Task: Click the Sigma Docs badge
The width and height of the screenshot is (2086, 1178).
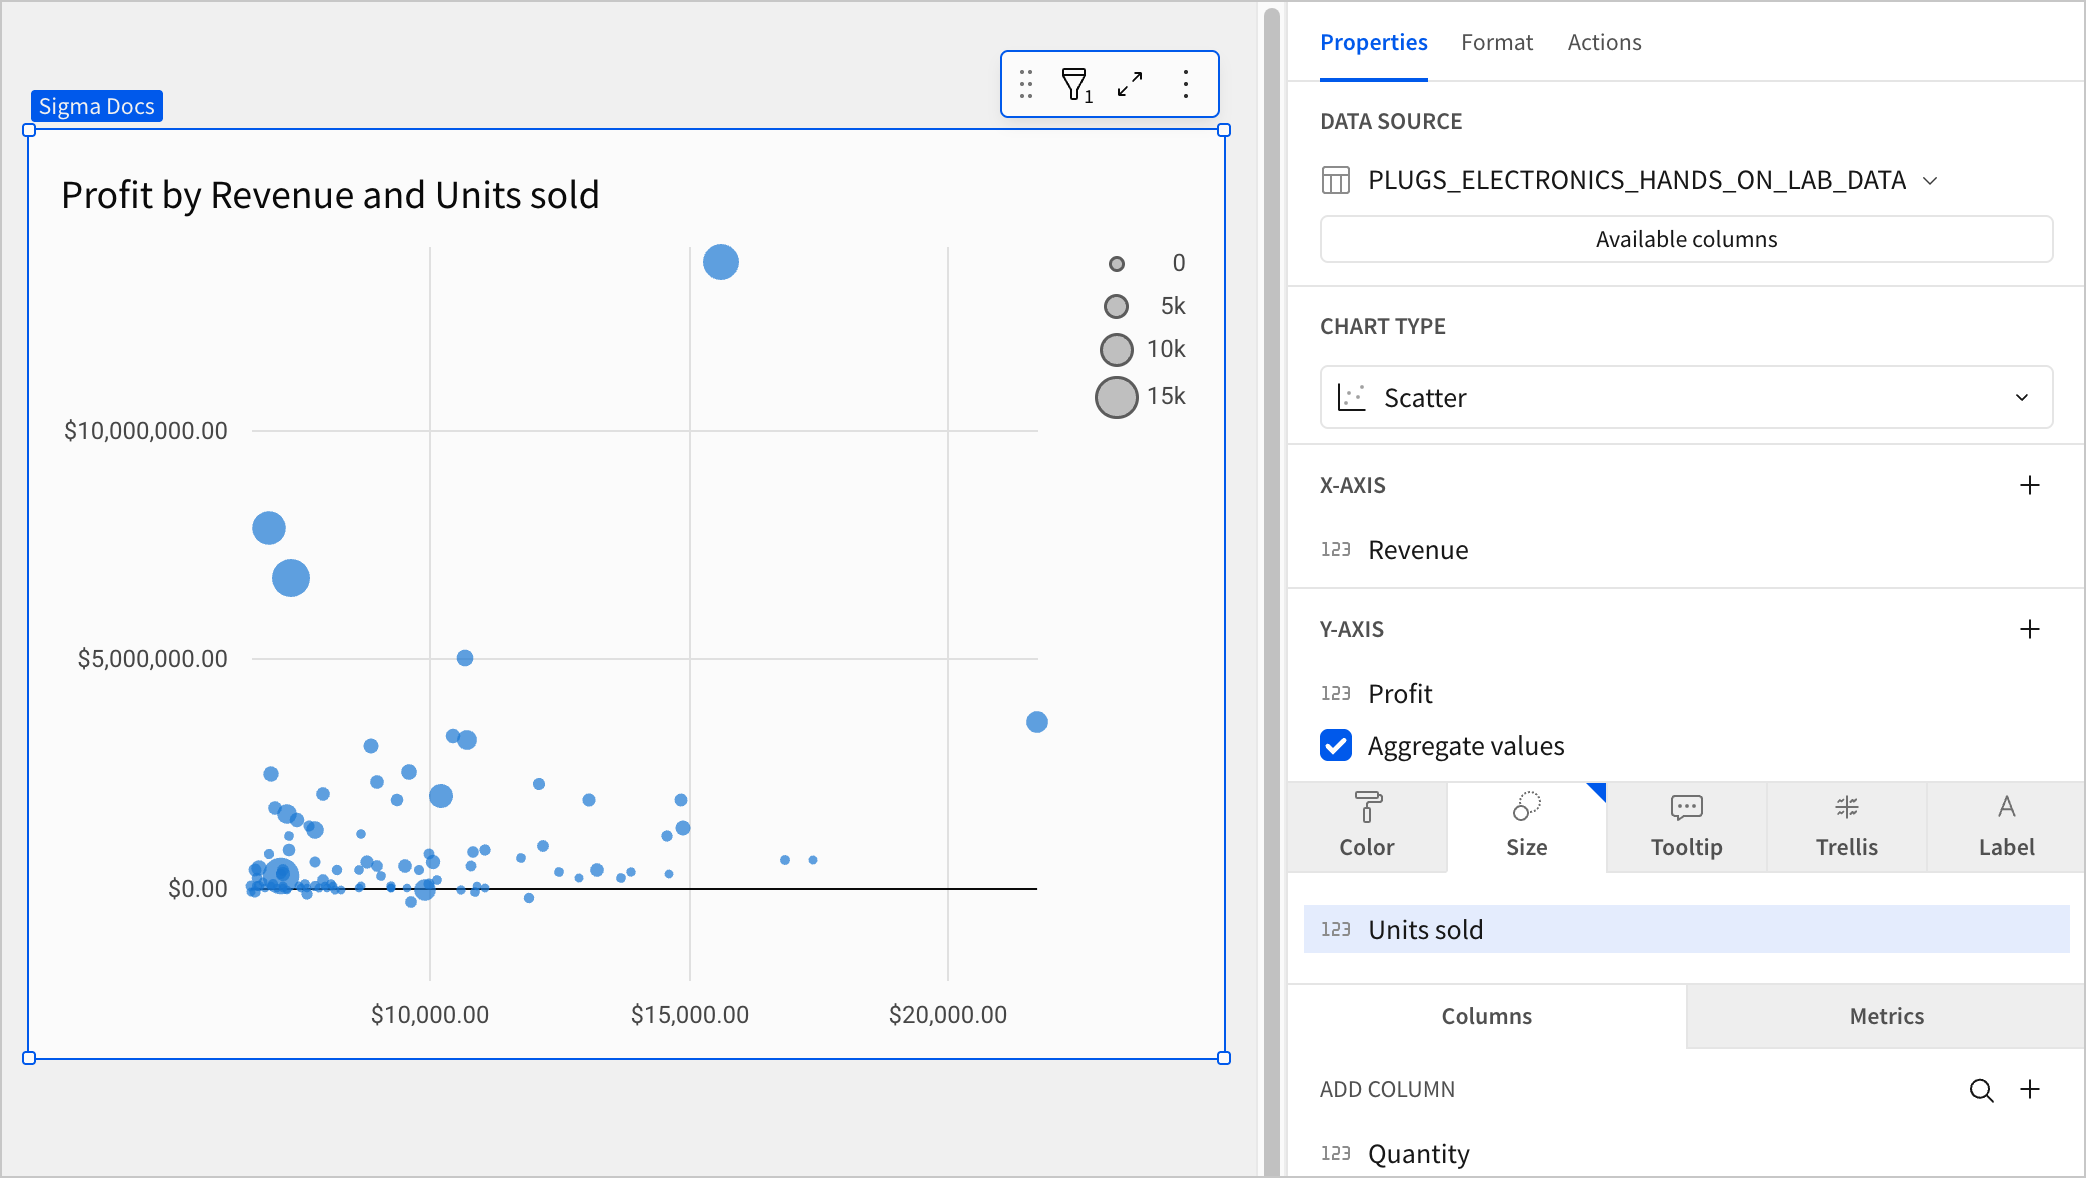Action: pos(96,106)
